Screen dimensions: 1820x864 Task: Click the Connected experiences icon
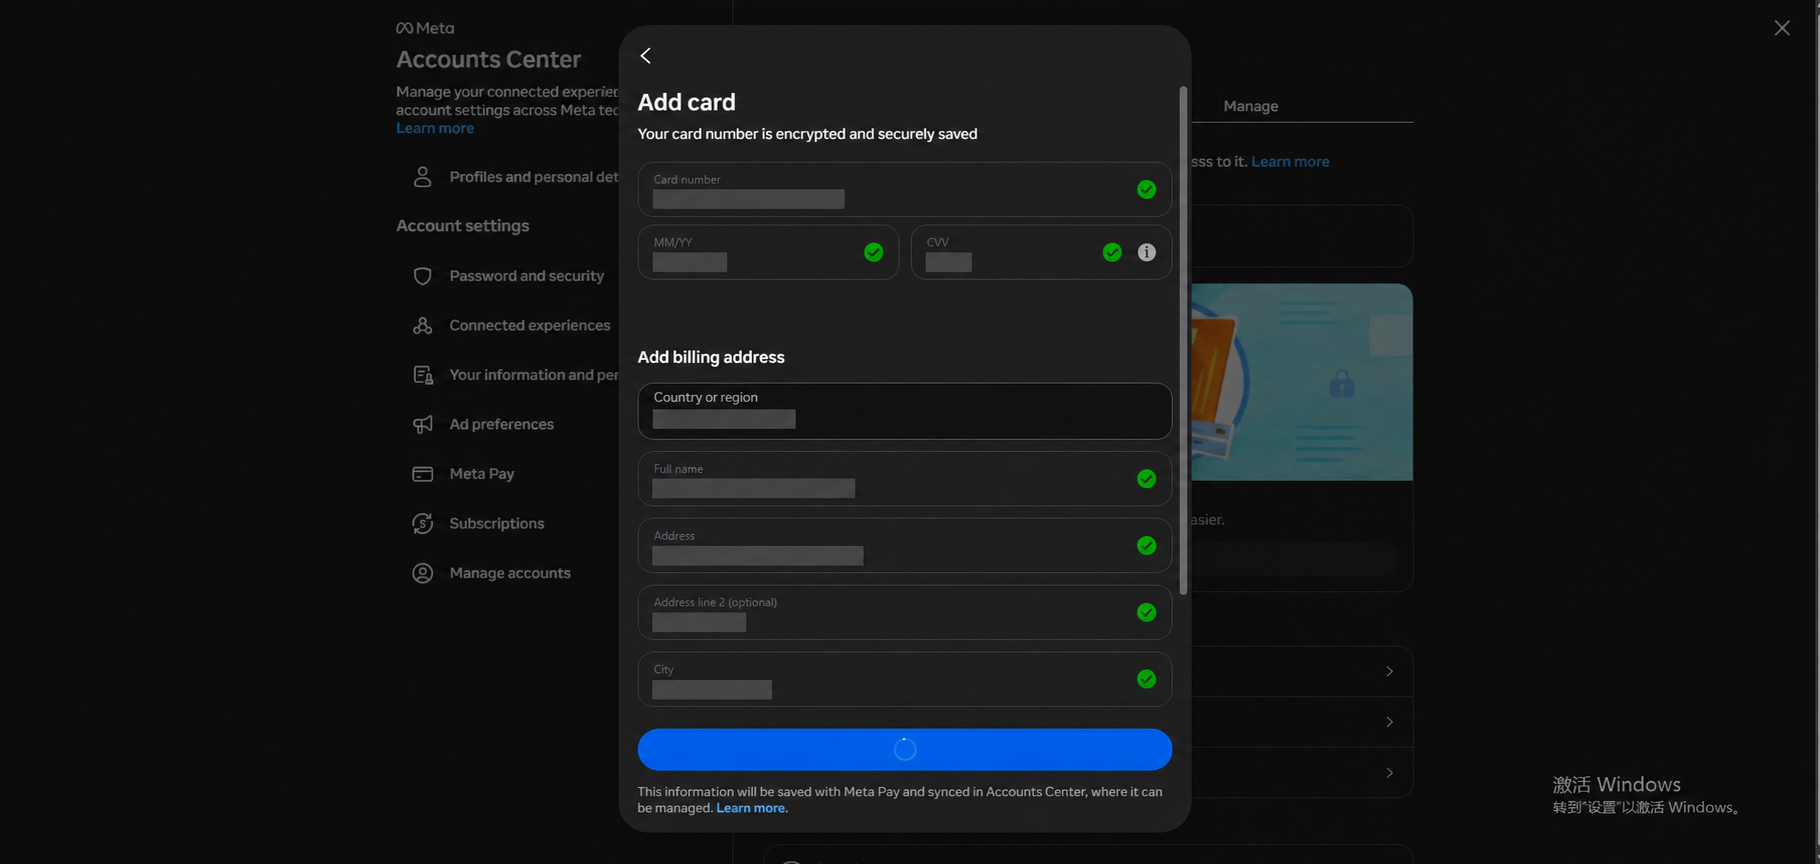(x=423, y=326)
